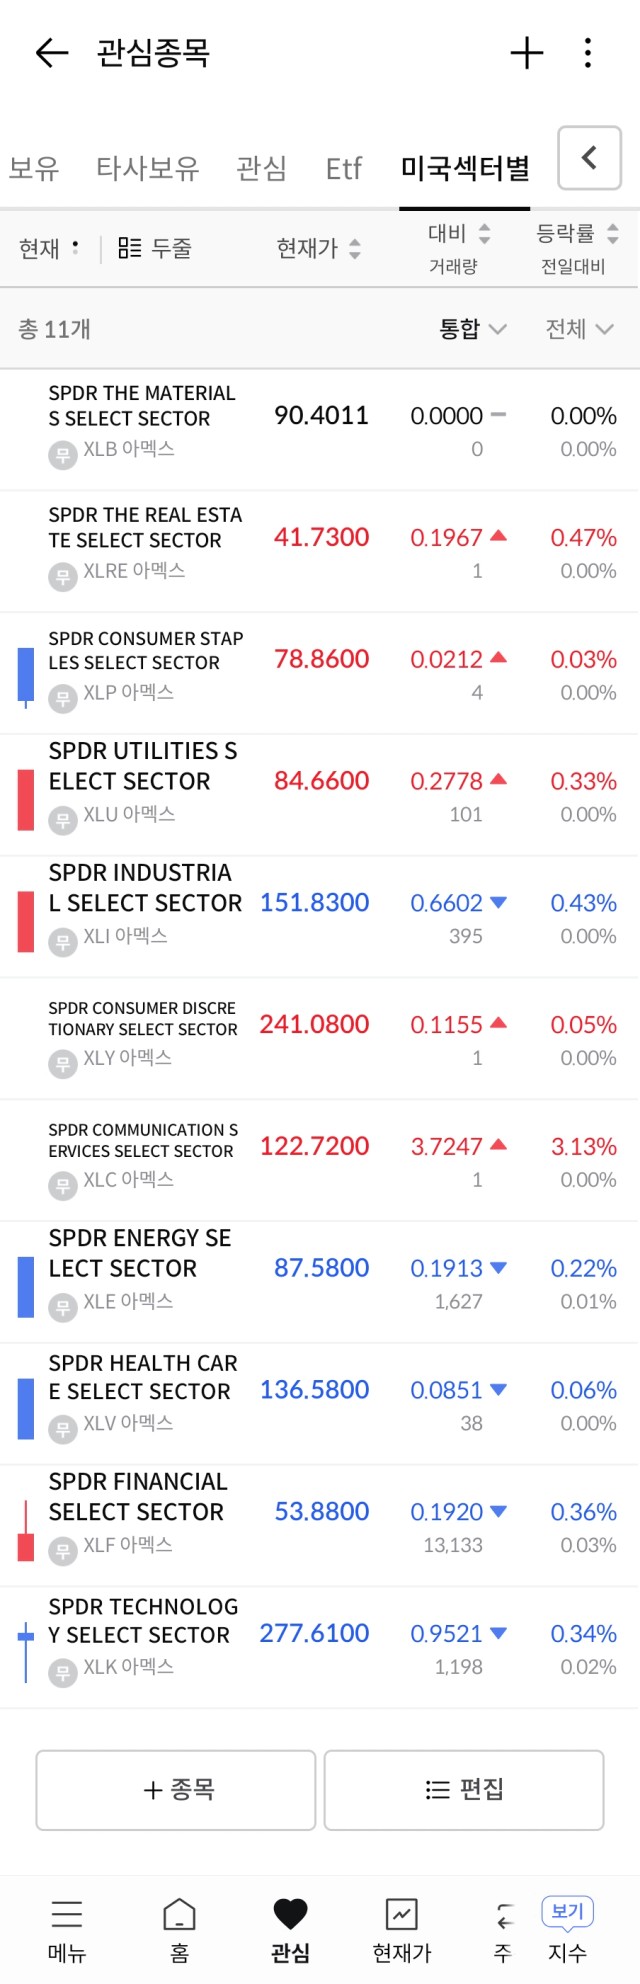Image resolution: width=640 pixels, height=1984 pixels.
Task: Tap the 주문 swap-arrows icon
Action: [x=504, y=1916]
